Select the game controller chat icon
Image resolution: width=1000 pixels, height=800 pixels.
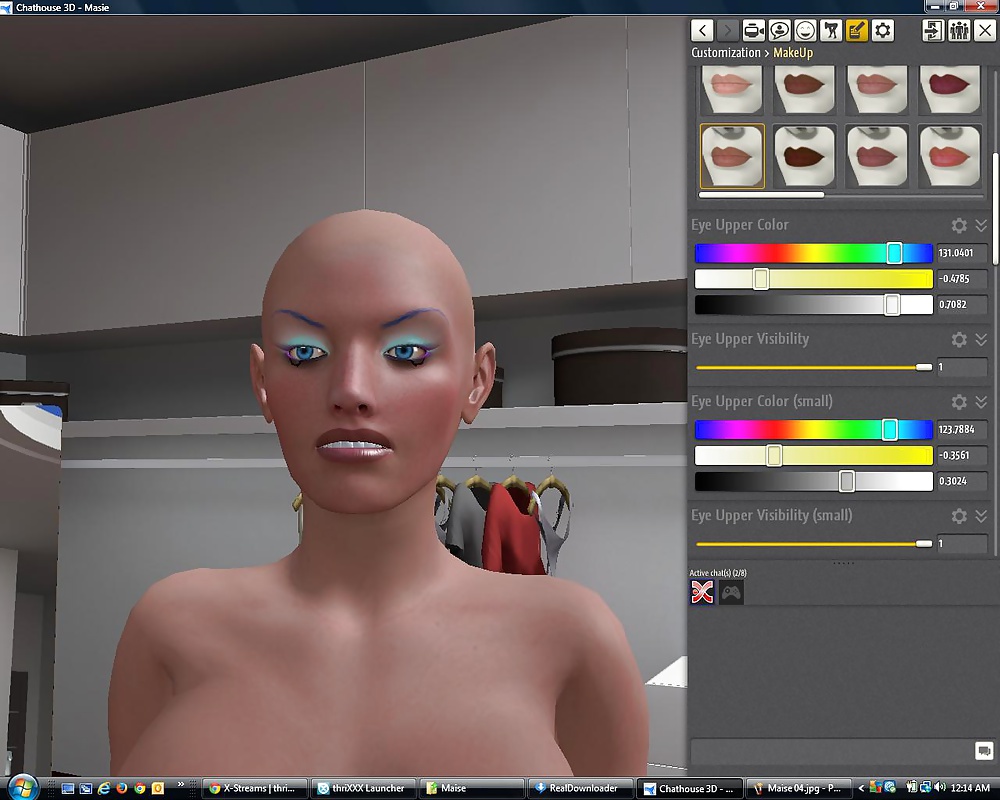pyautogui.click(x=731, y=593)
